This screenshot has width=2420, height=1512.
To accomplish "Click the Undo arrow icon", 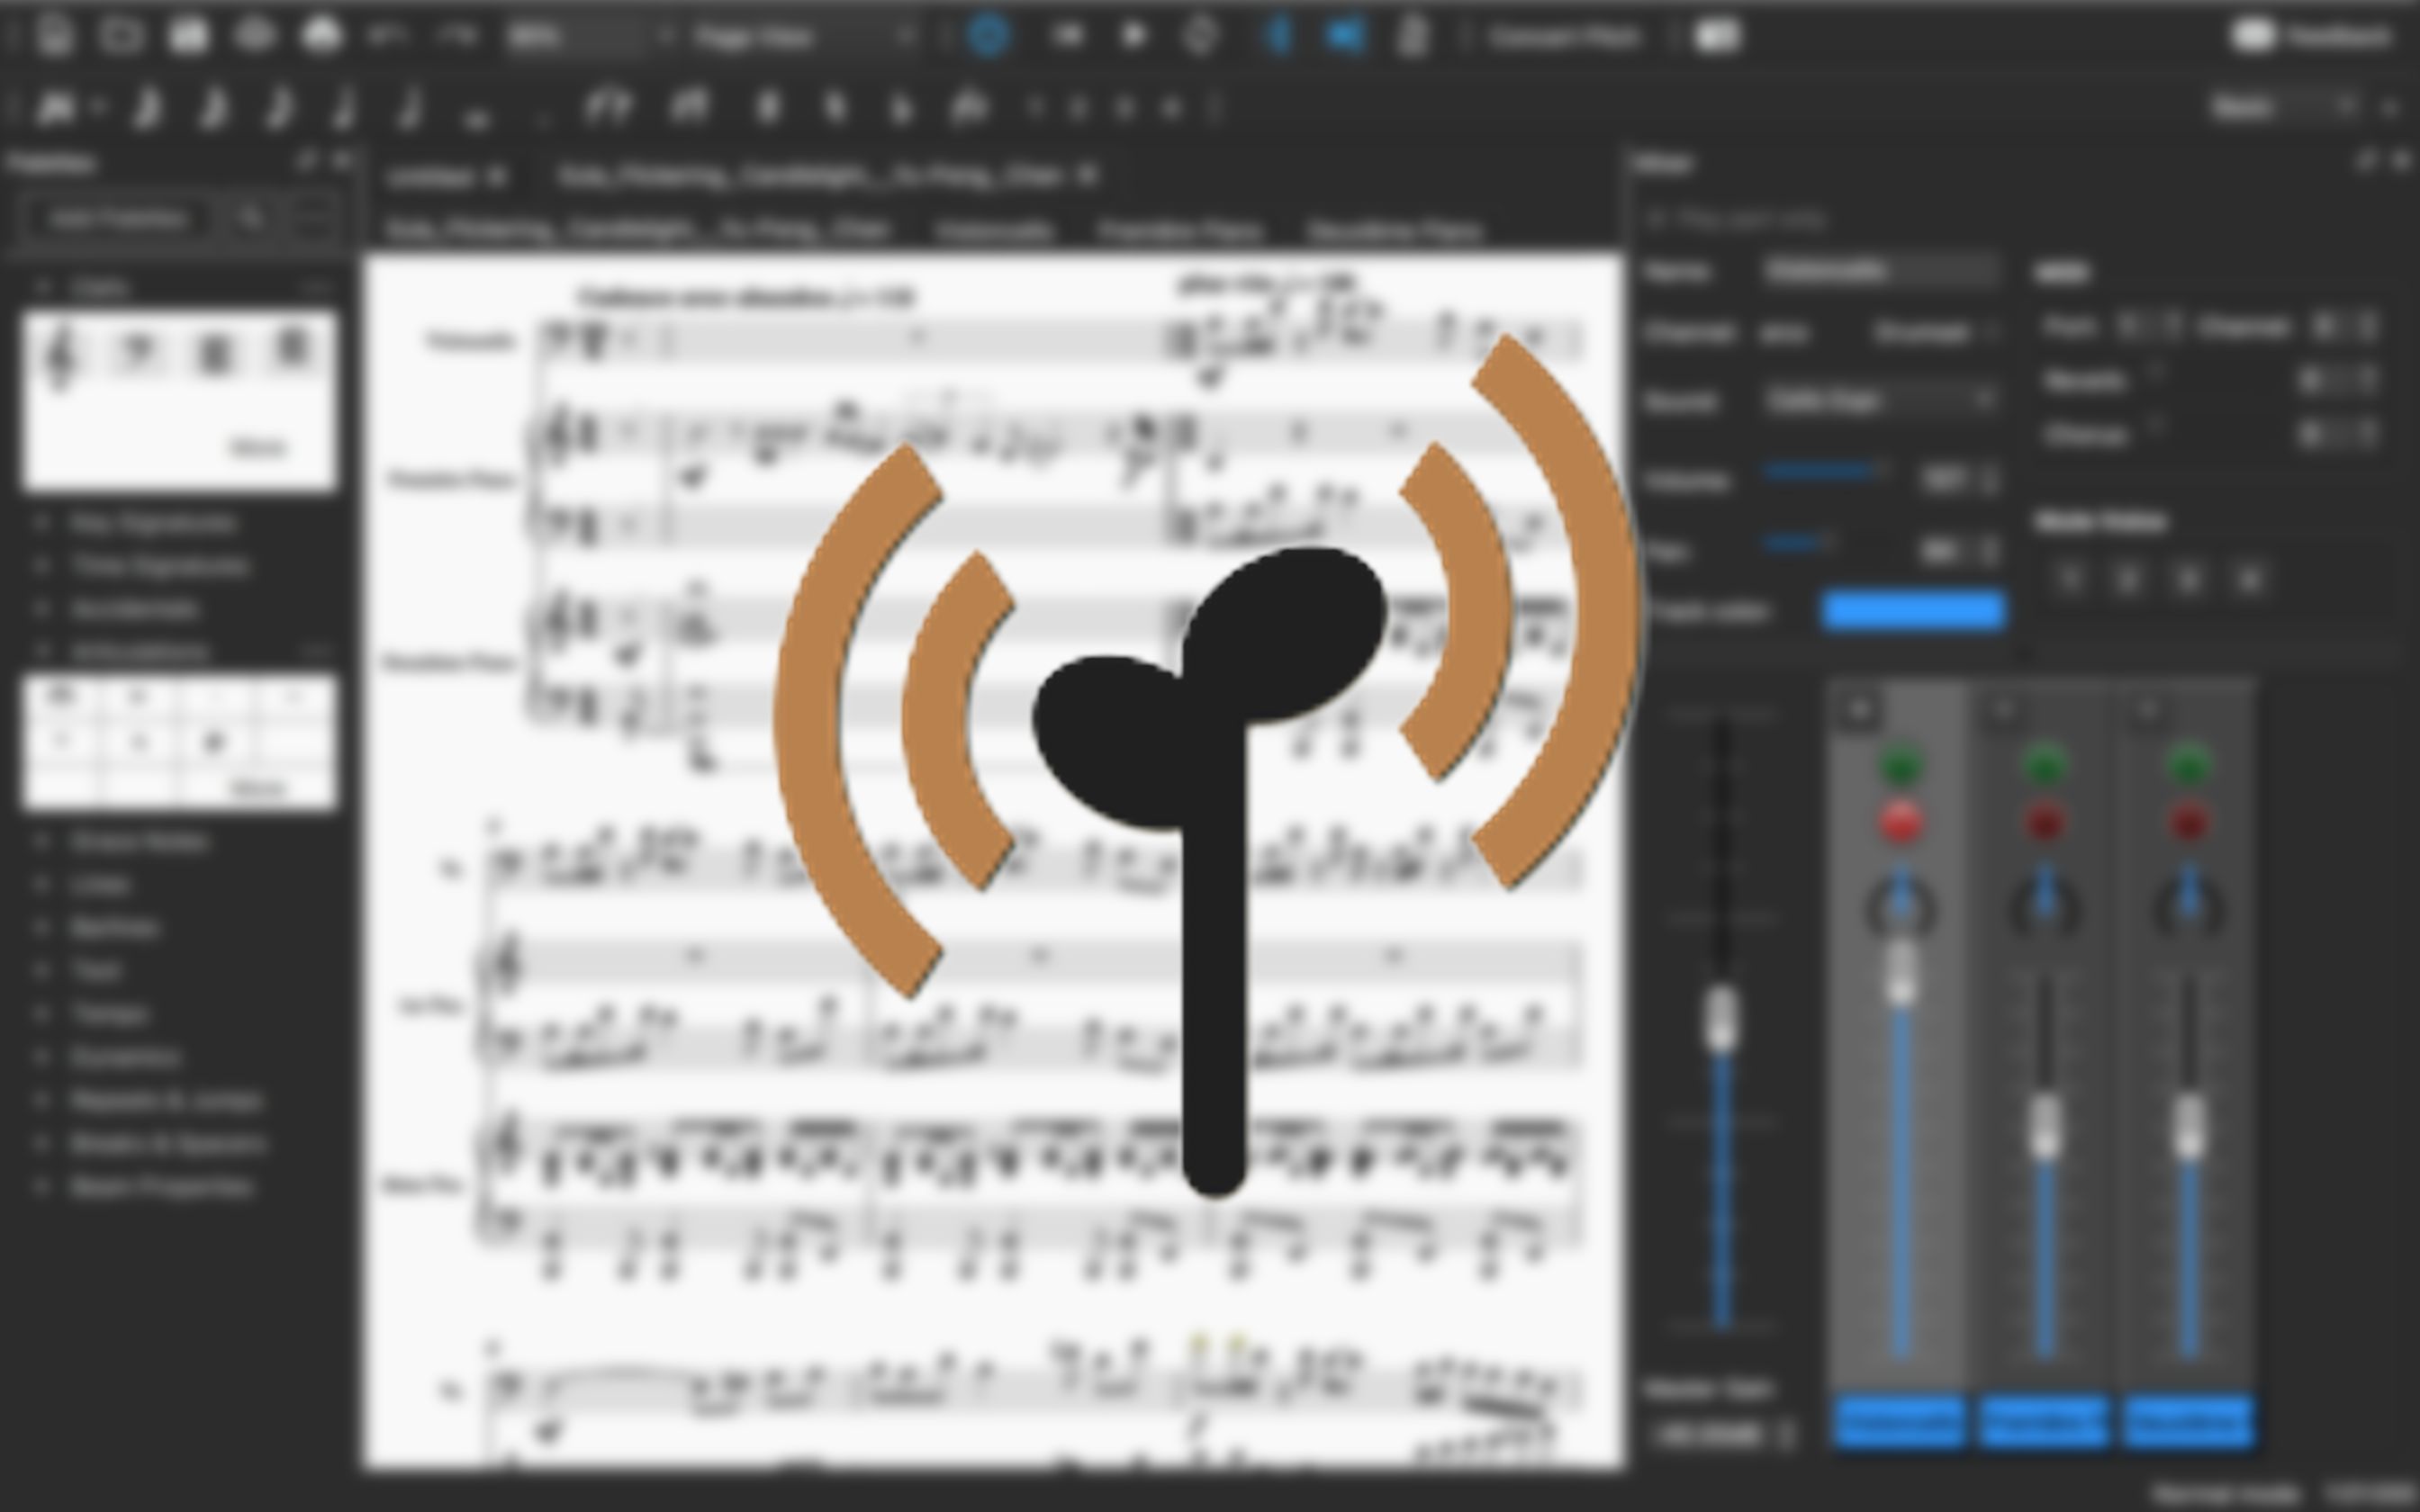I will click(x=386, y=36).
